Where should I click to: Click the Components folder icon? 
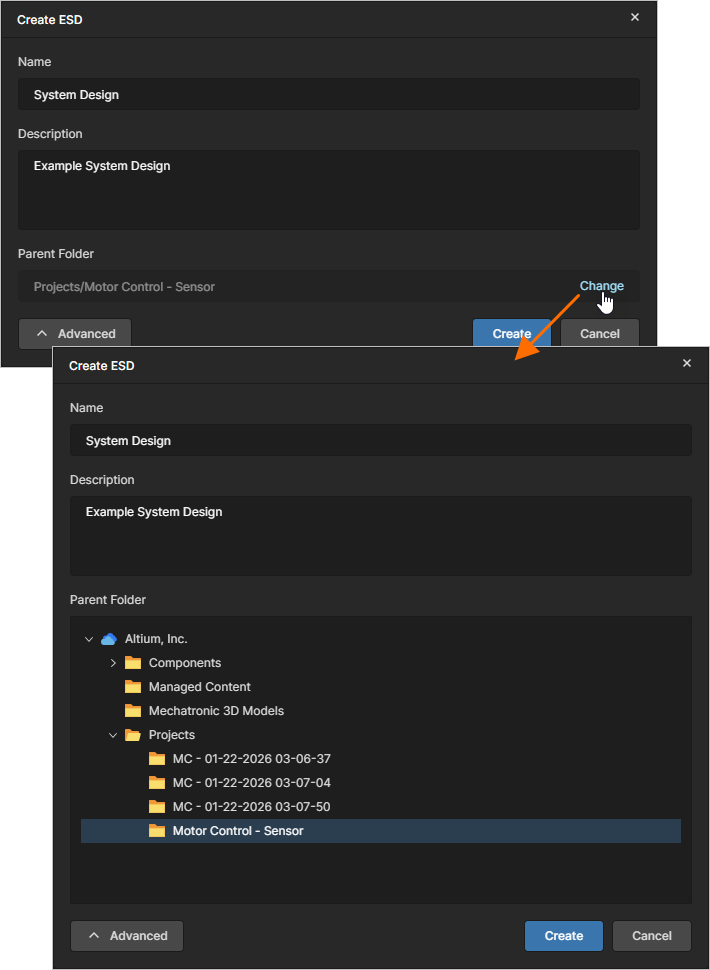click(133, 663)
